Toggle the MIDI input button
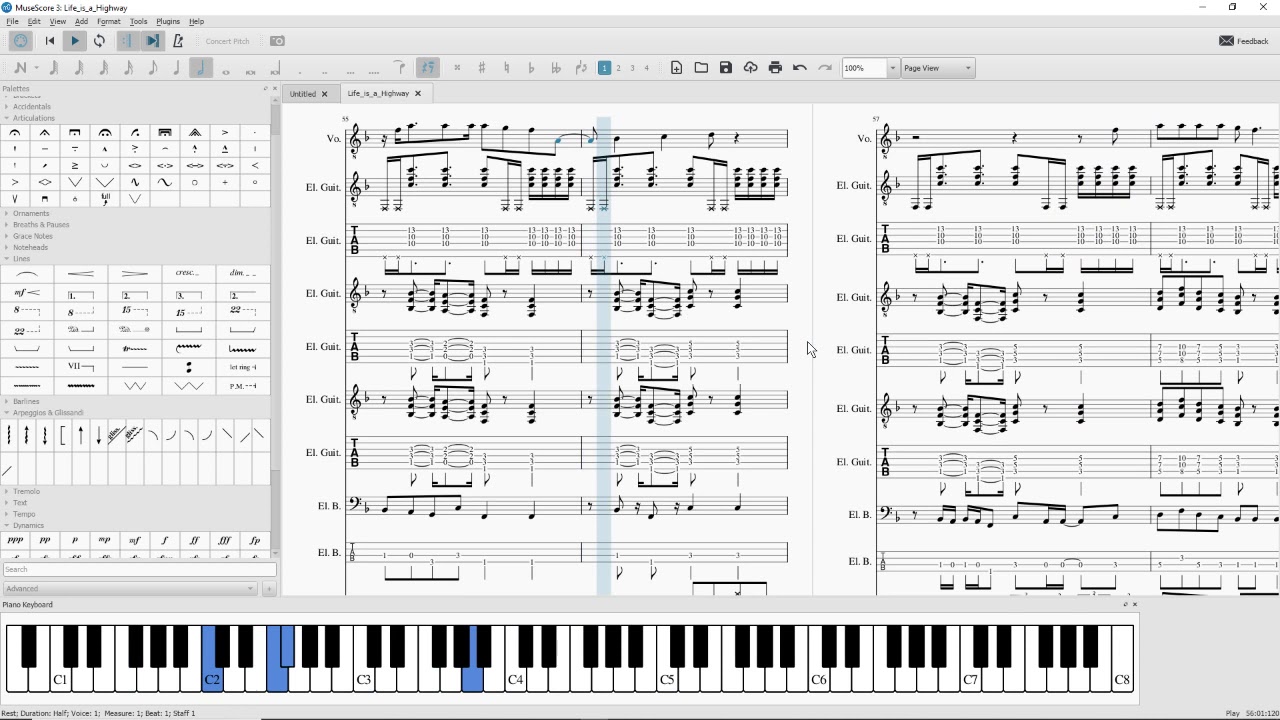1280x720 pixels. pos(20,41)
